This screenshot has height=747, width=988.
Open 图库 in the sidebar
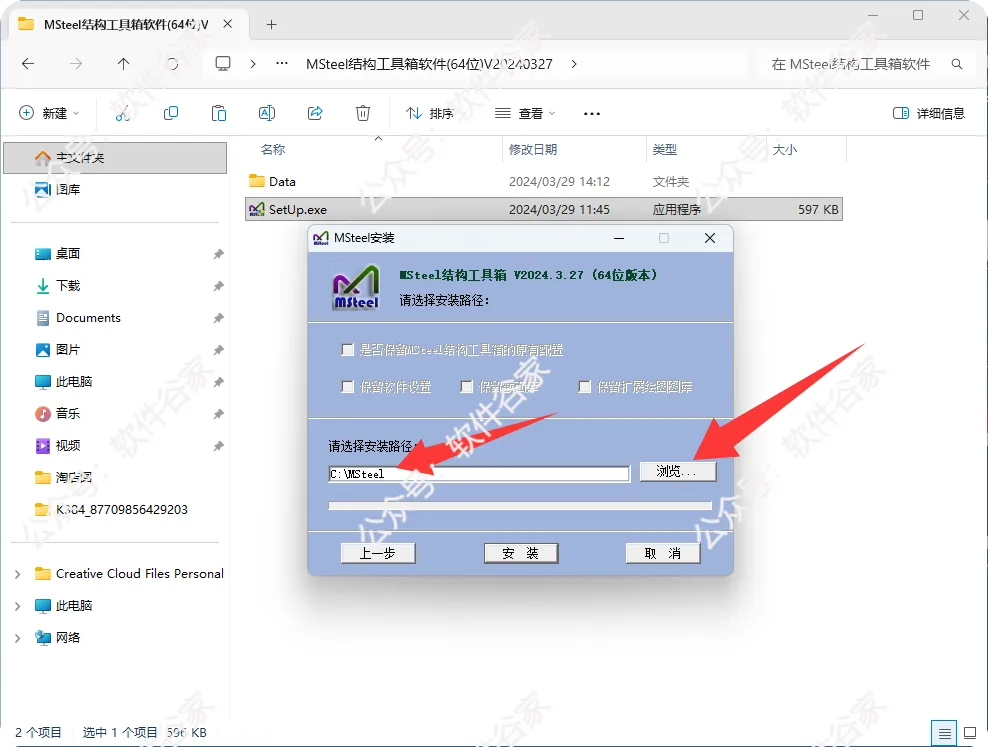[x=68, y=190]
